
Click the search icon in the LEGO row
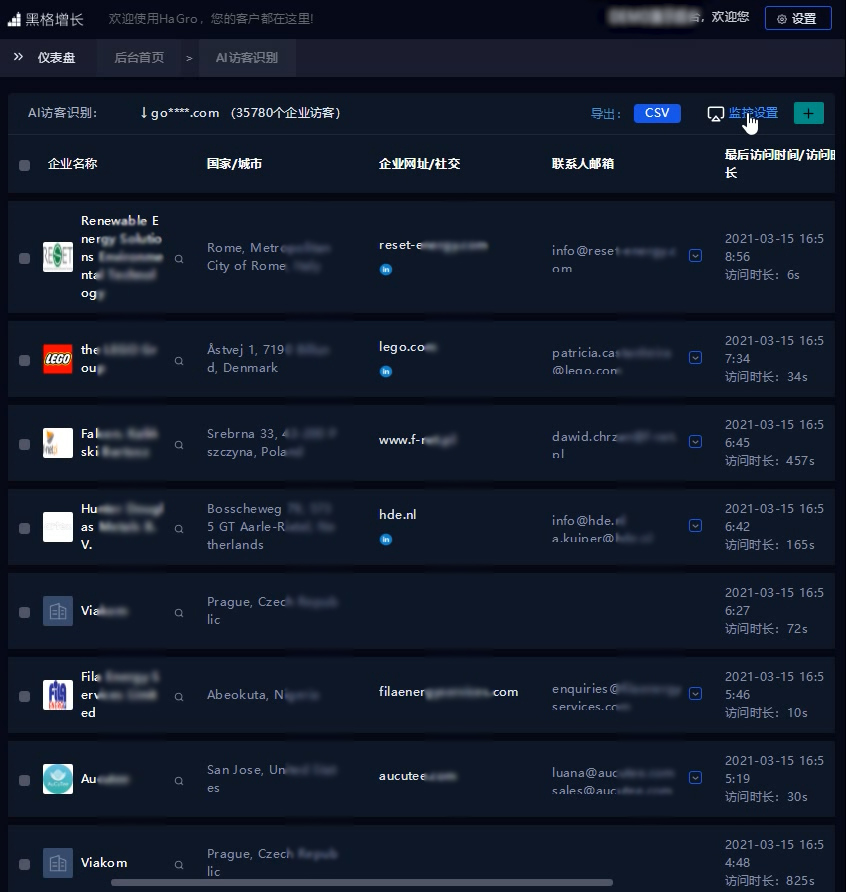tap(179, 360)
